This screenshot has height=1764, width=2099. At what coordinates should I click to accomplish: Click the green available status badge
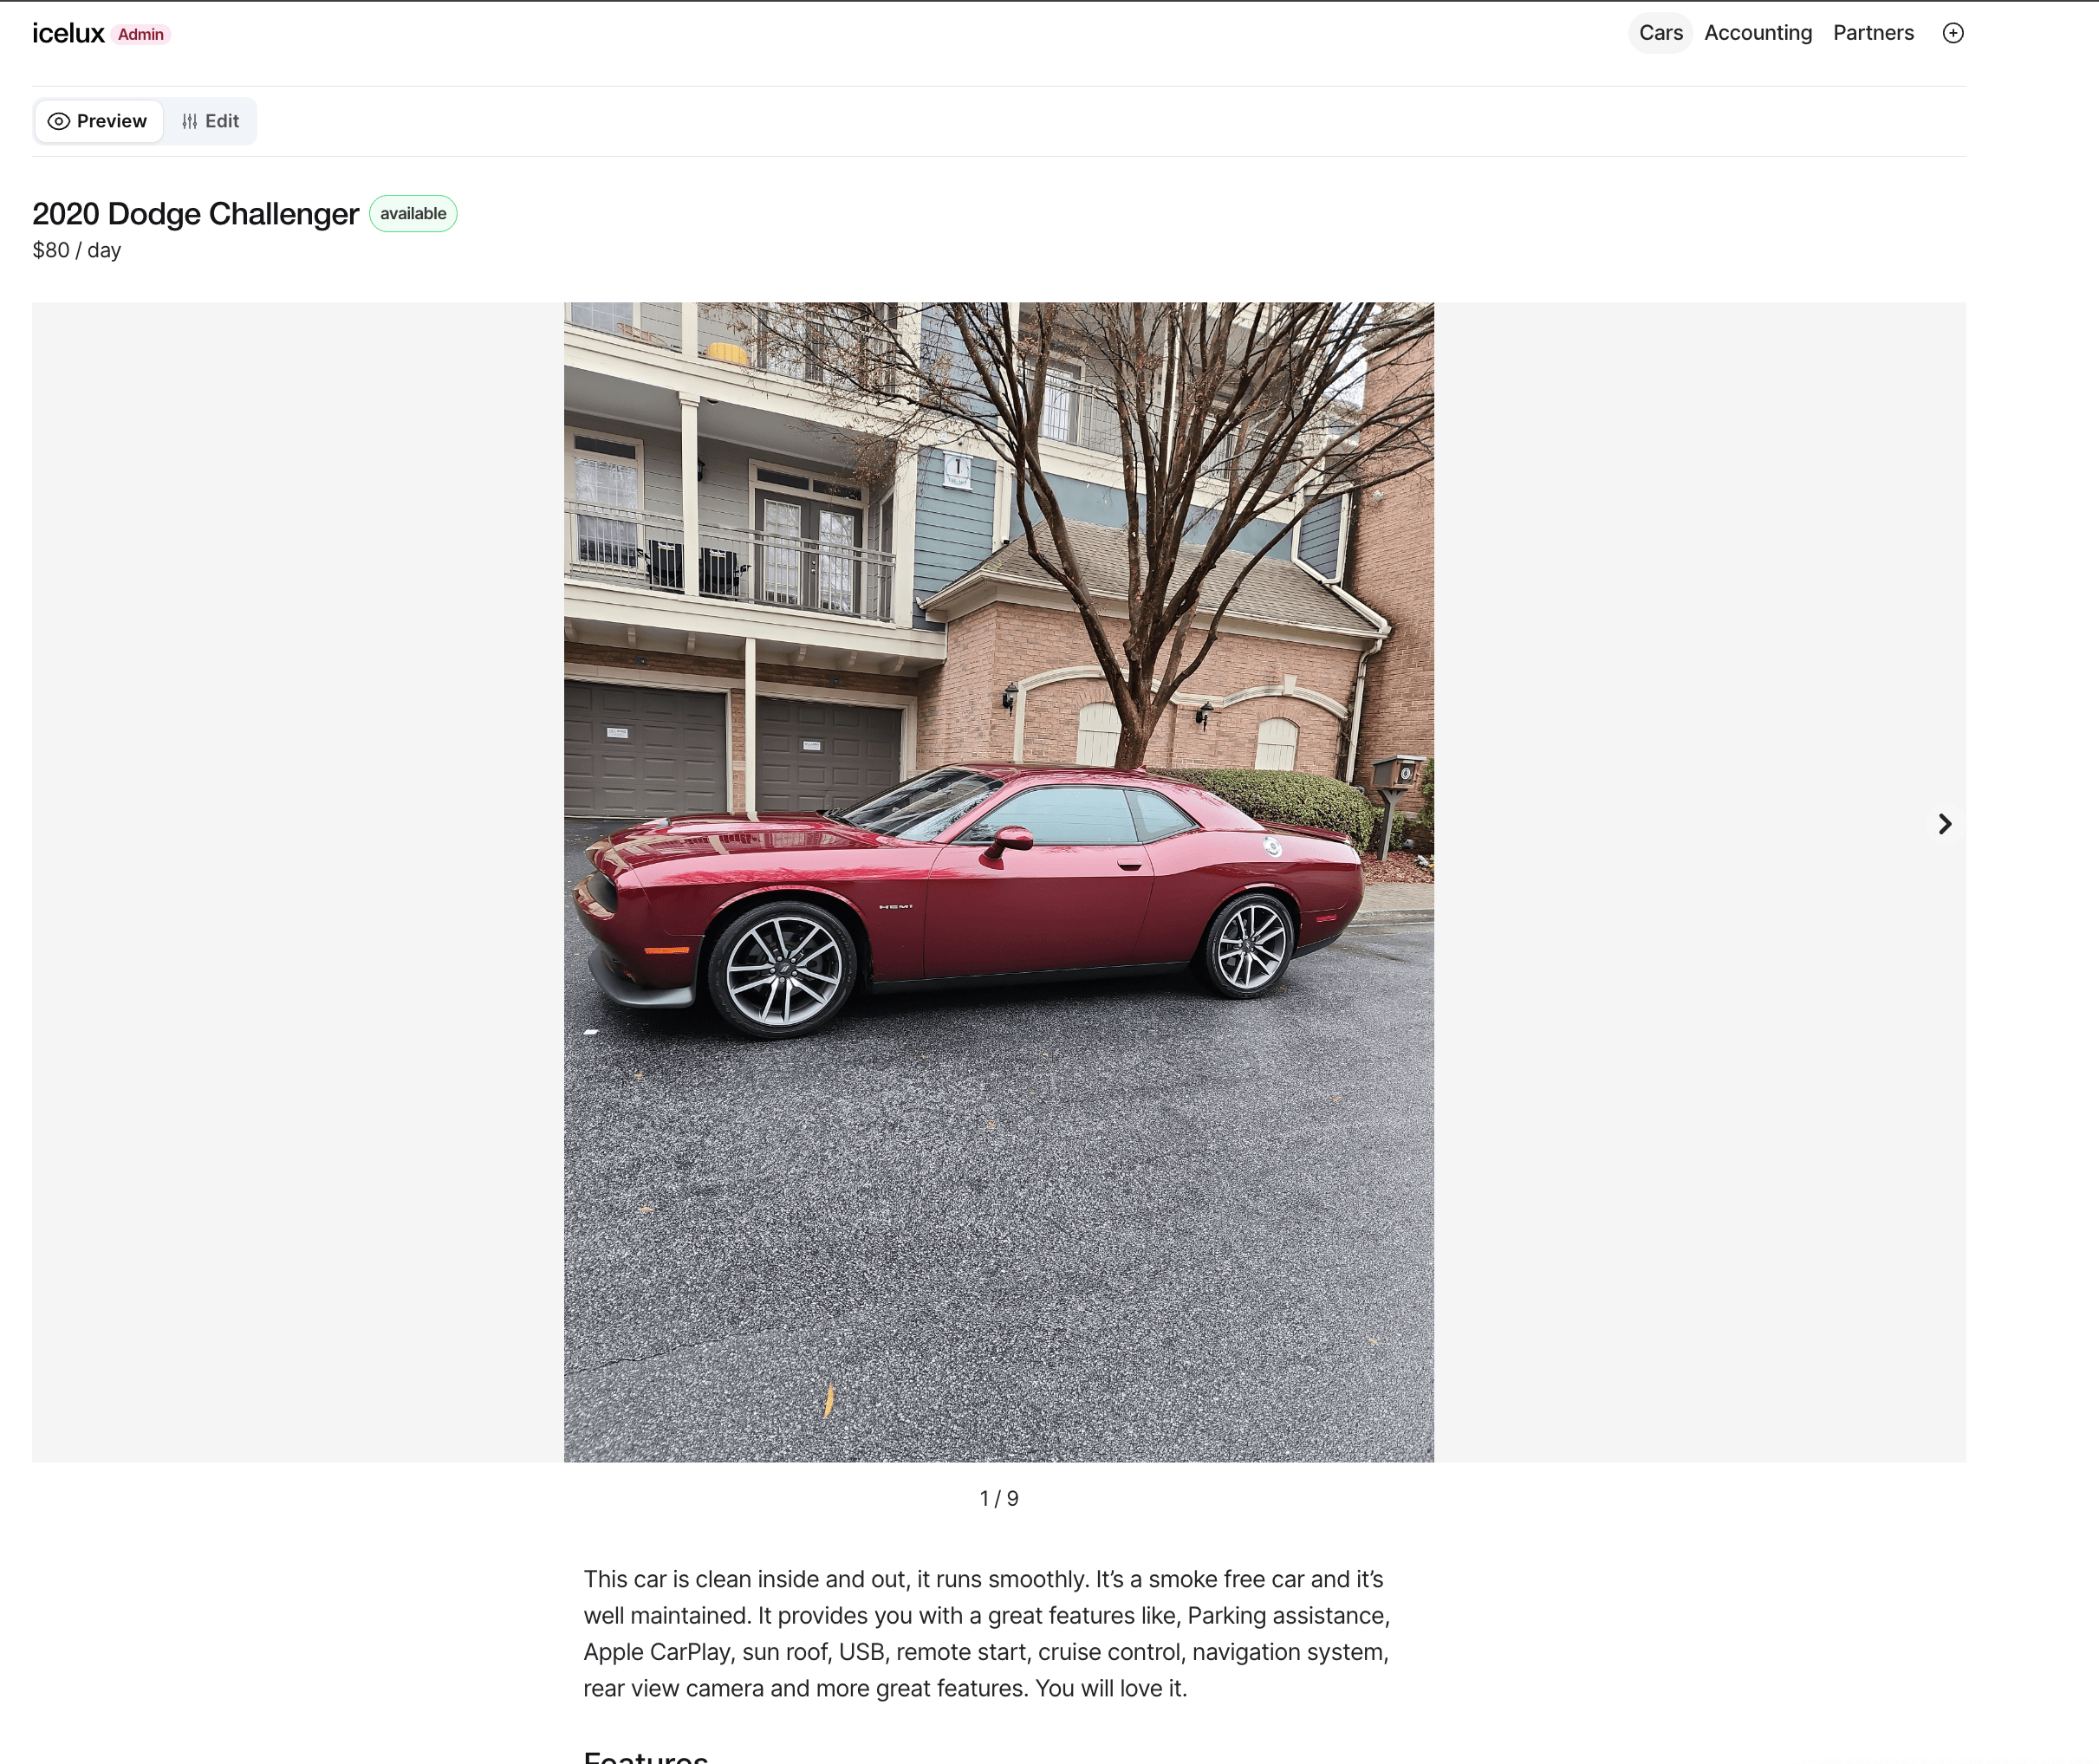click(x=413, y=213)
